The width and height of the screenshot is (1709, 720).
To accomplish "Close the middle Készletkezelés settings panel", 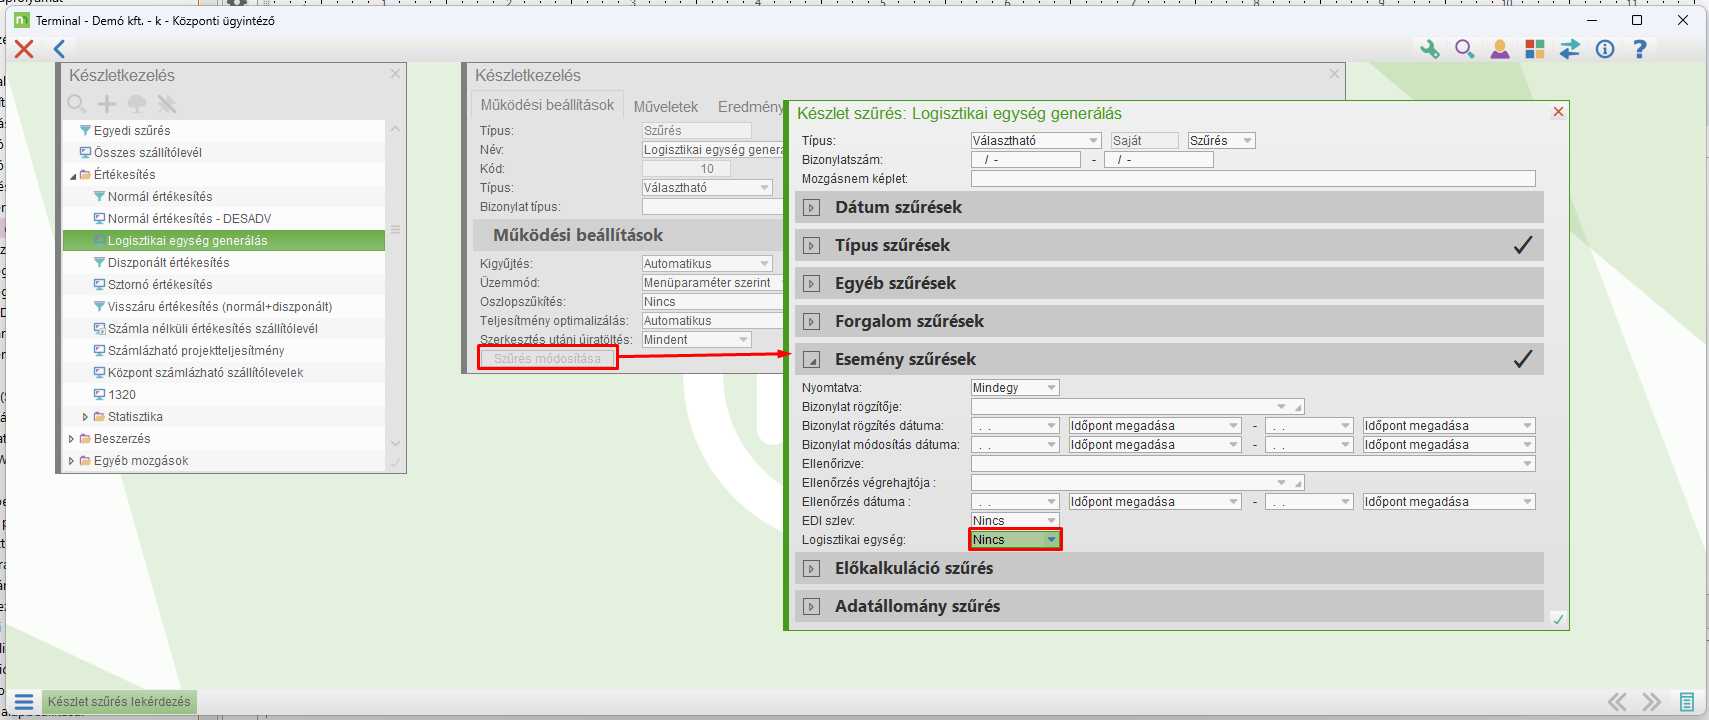I will [x=1335, y=74].
